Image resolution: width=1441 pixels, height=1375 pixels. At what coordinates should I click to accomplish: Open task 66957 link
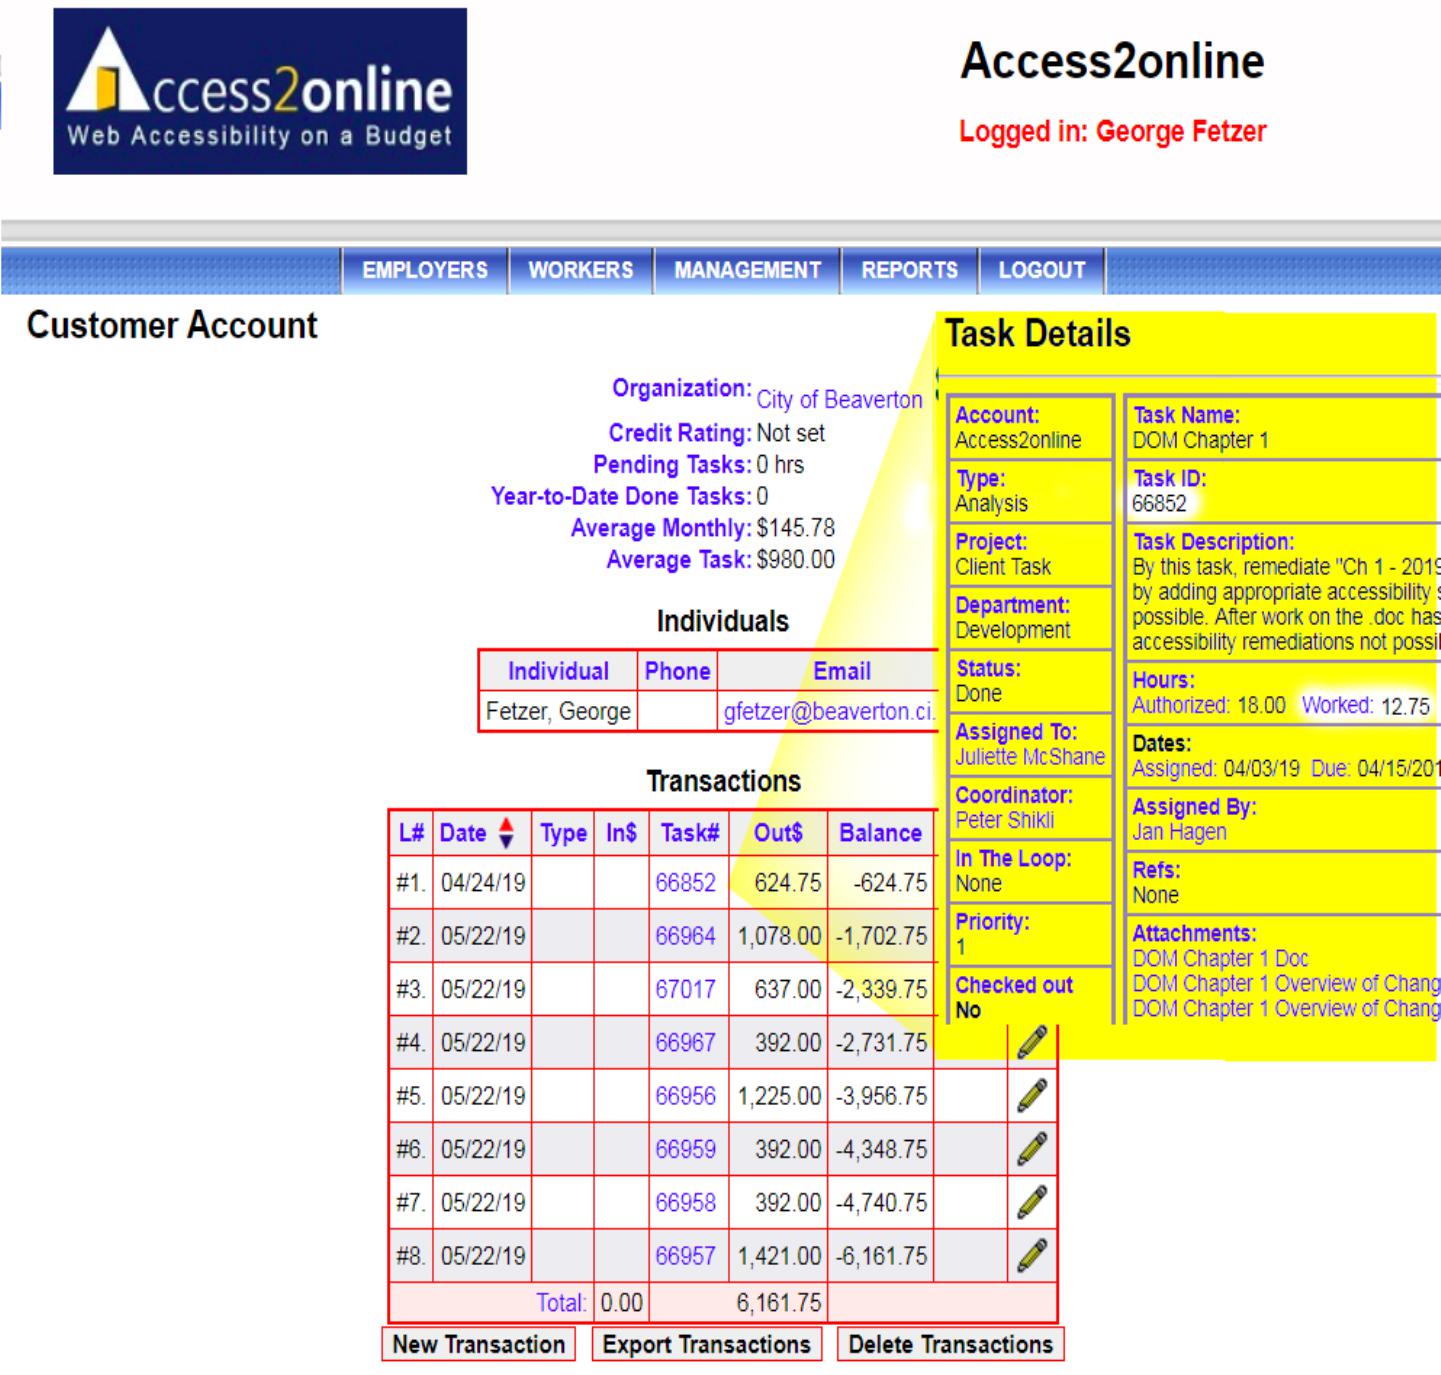tap(686, 1255)
